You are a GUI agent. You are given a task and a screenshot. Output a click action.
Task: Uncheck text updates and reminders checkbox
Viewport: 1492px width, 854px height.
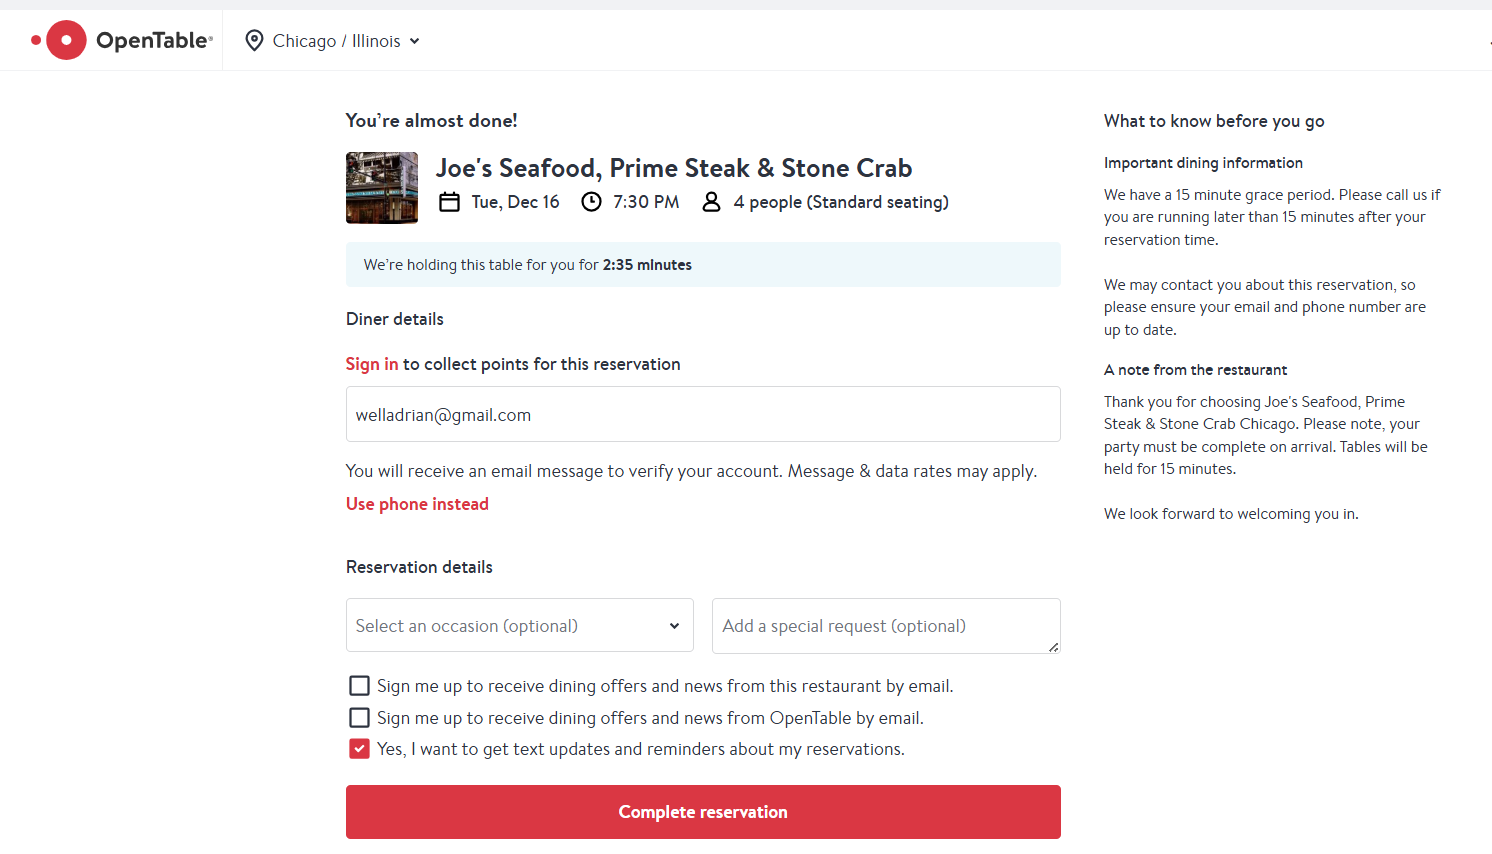(x=359, y=749)
